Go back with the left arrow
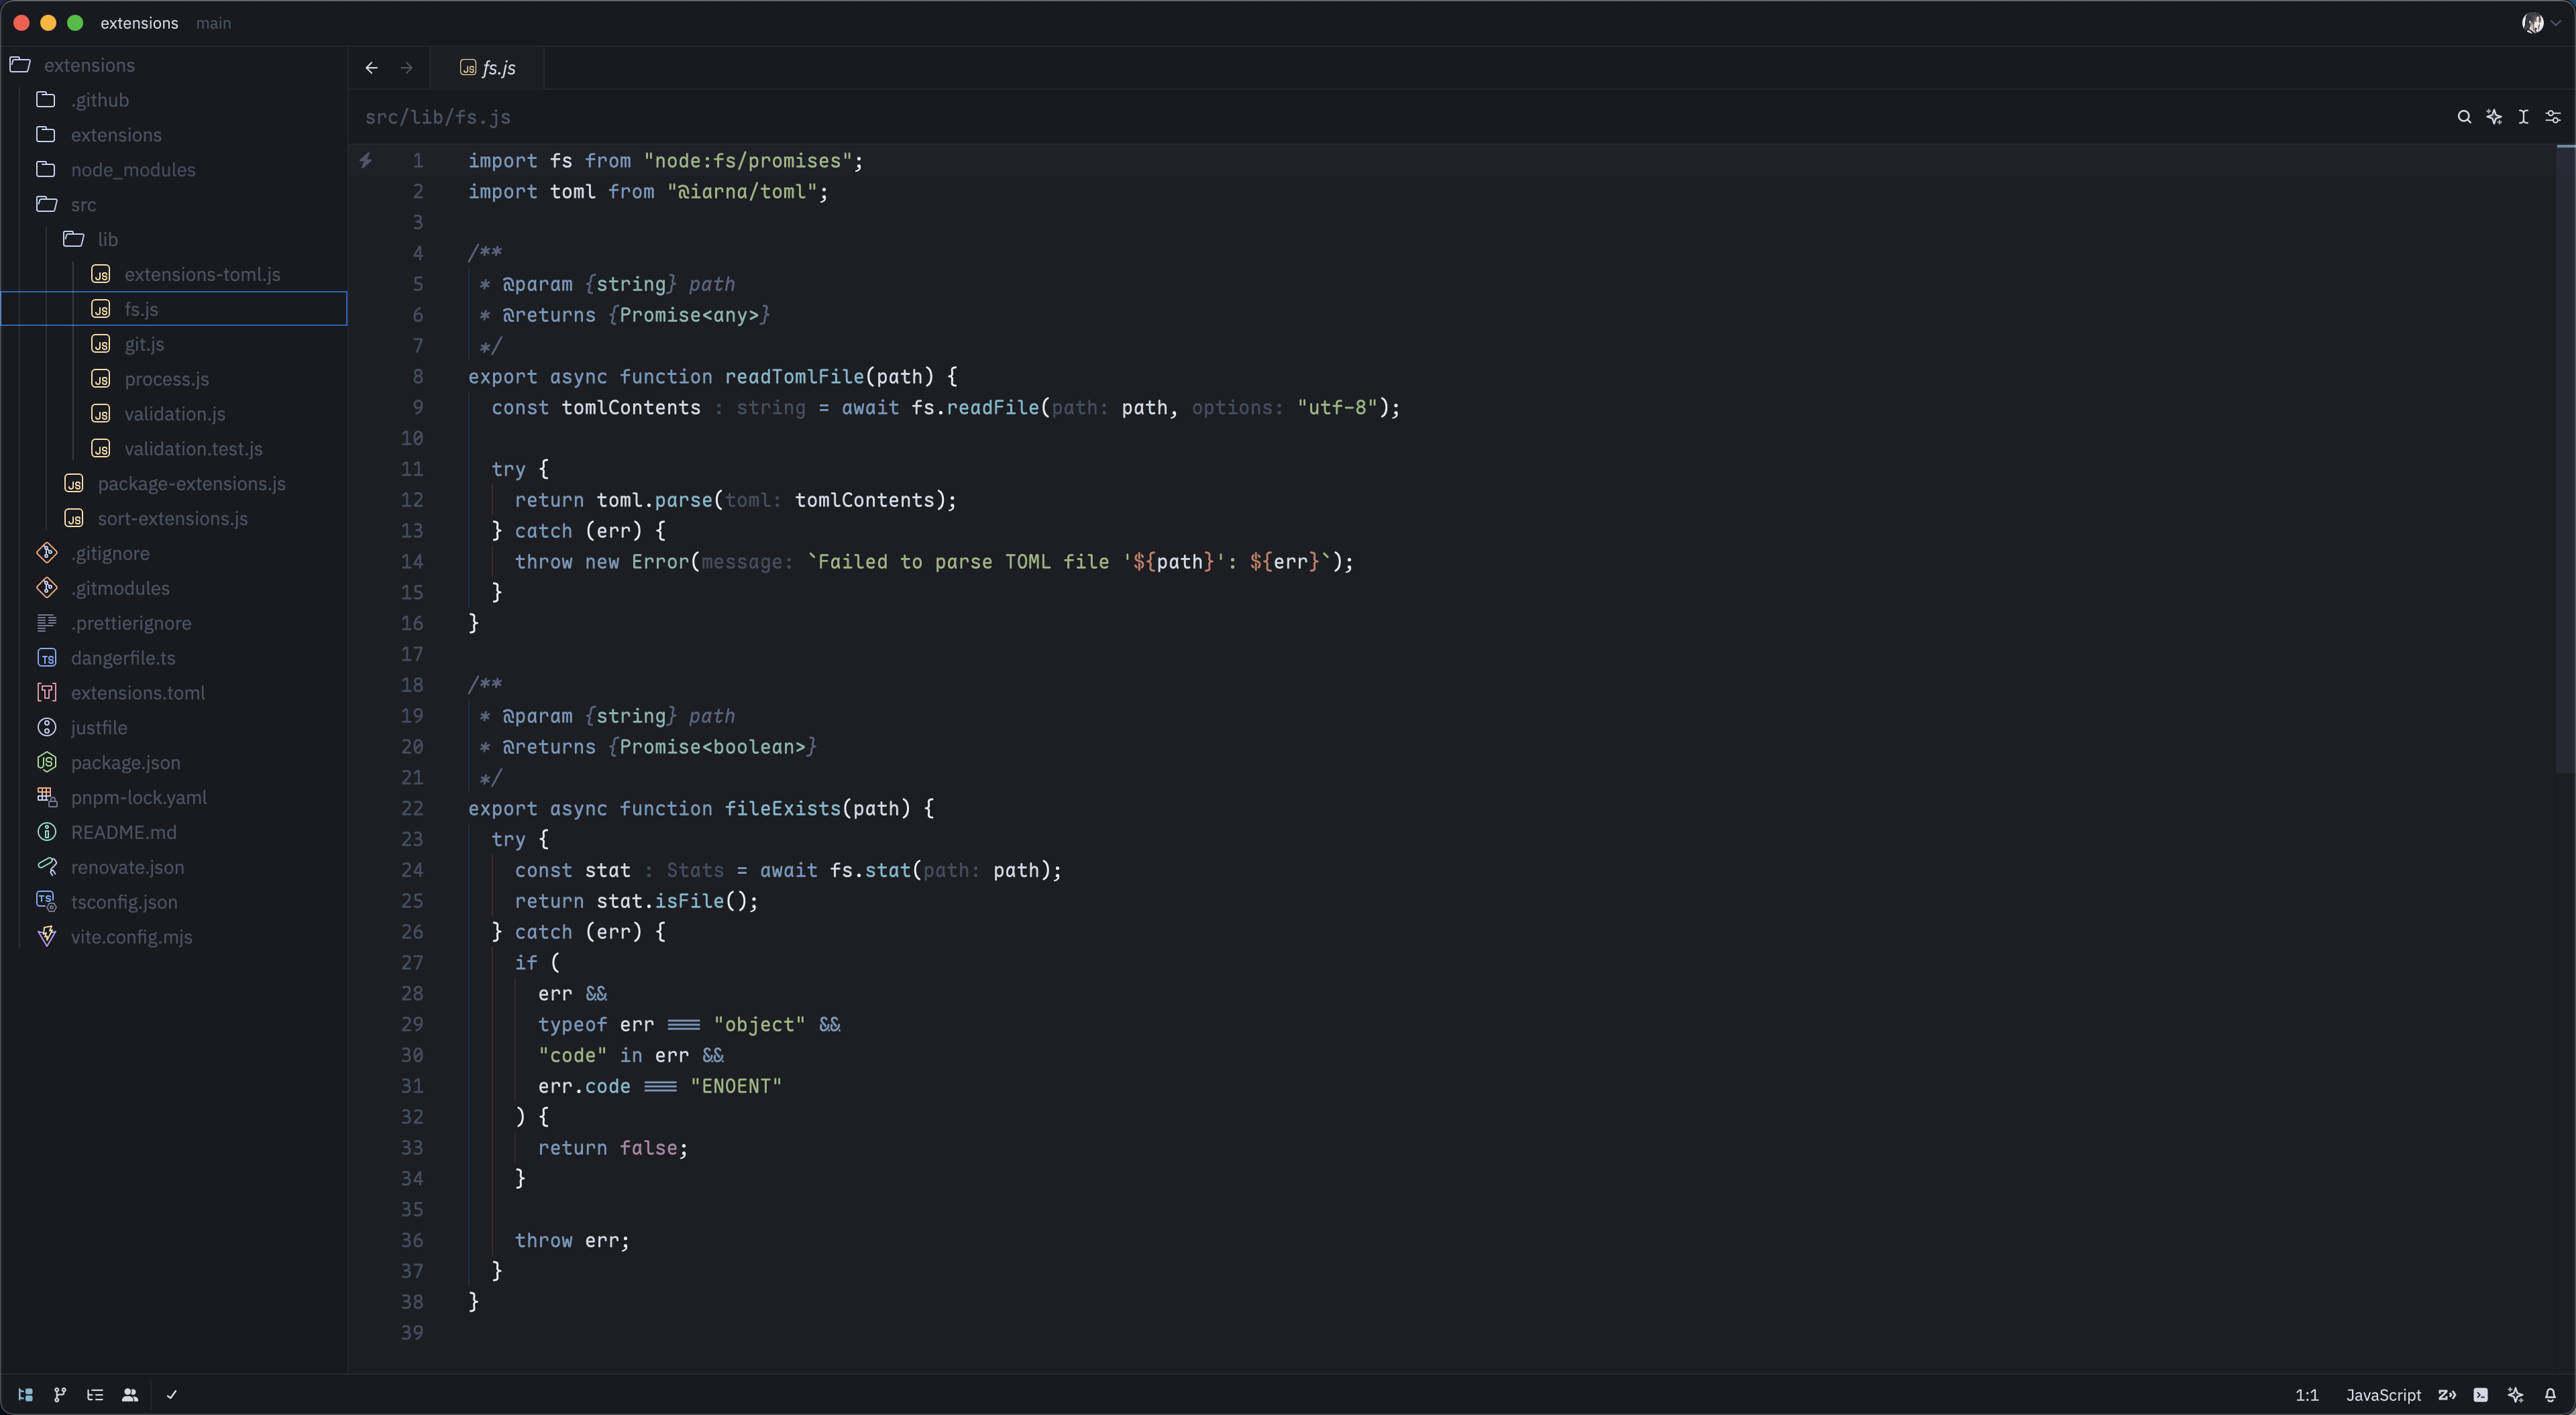The image size is (2576, 1415). 371,68
